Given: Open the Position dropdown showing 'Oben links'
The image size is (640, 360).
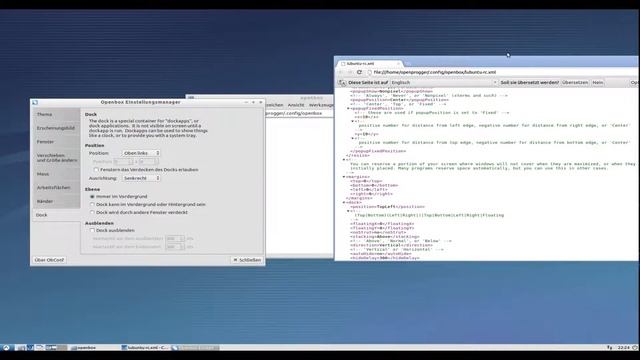Looking at the screenshot, I should click(x=141, y=153).
